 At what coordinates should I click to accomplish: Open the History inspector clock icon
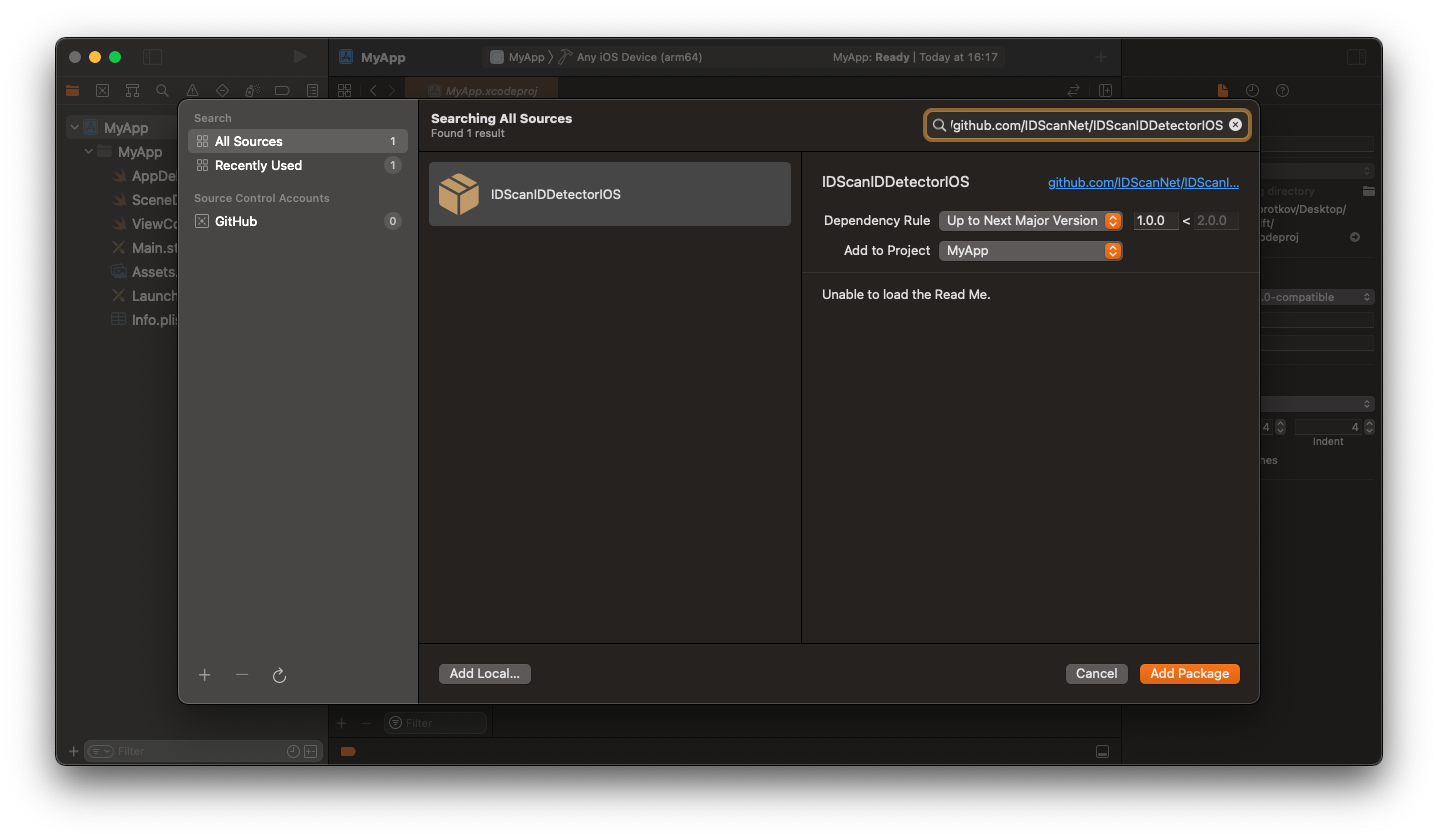[1252, 90]
